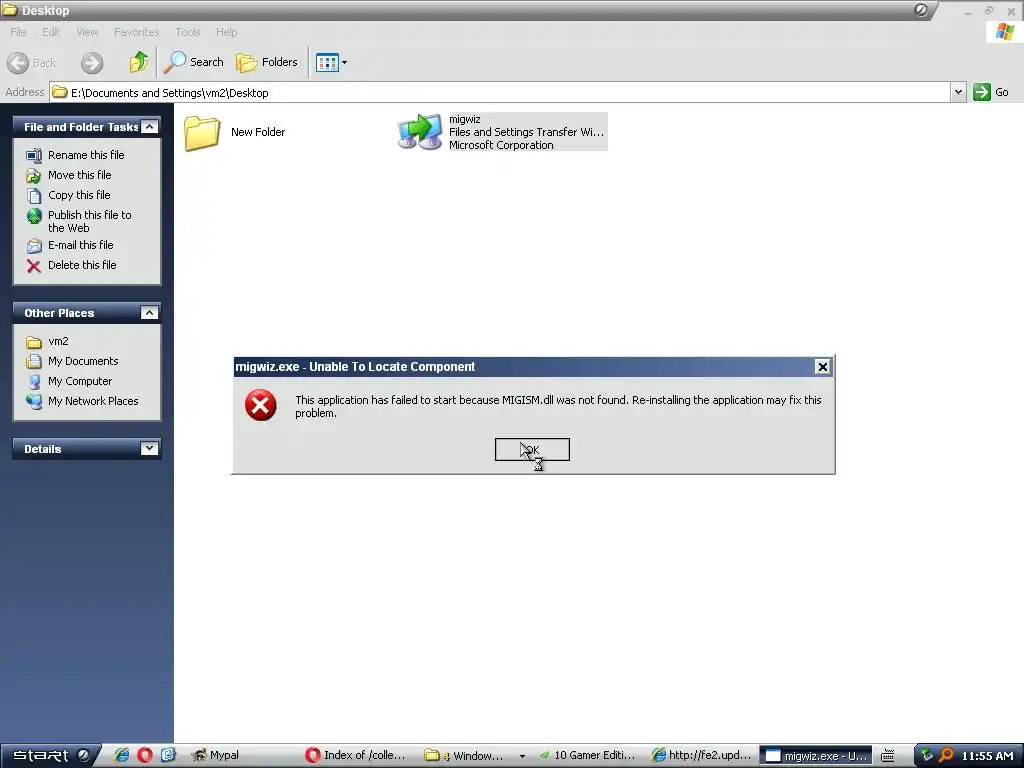Launch Opera from Quick Launch
The height and width of the screenshot is (768, 1024).
coord(145,755)
